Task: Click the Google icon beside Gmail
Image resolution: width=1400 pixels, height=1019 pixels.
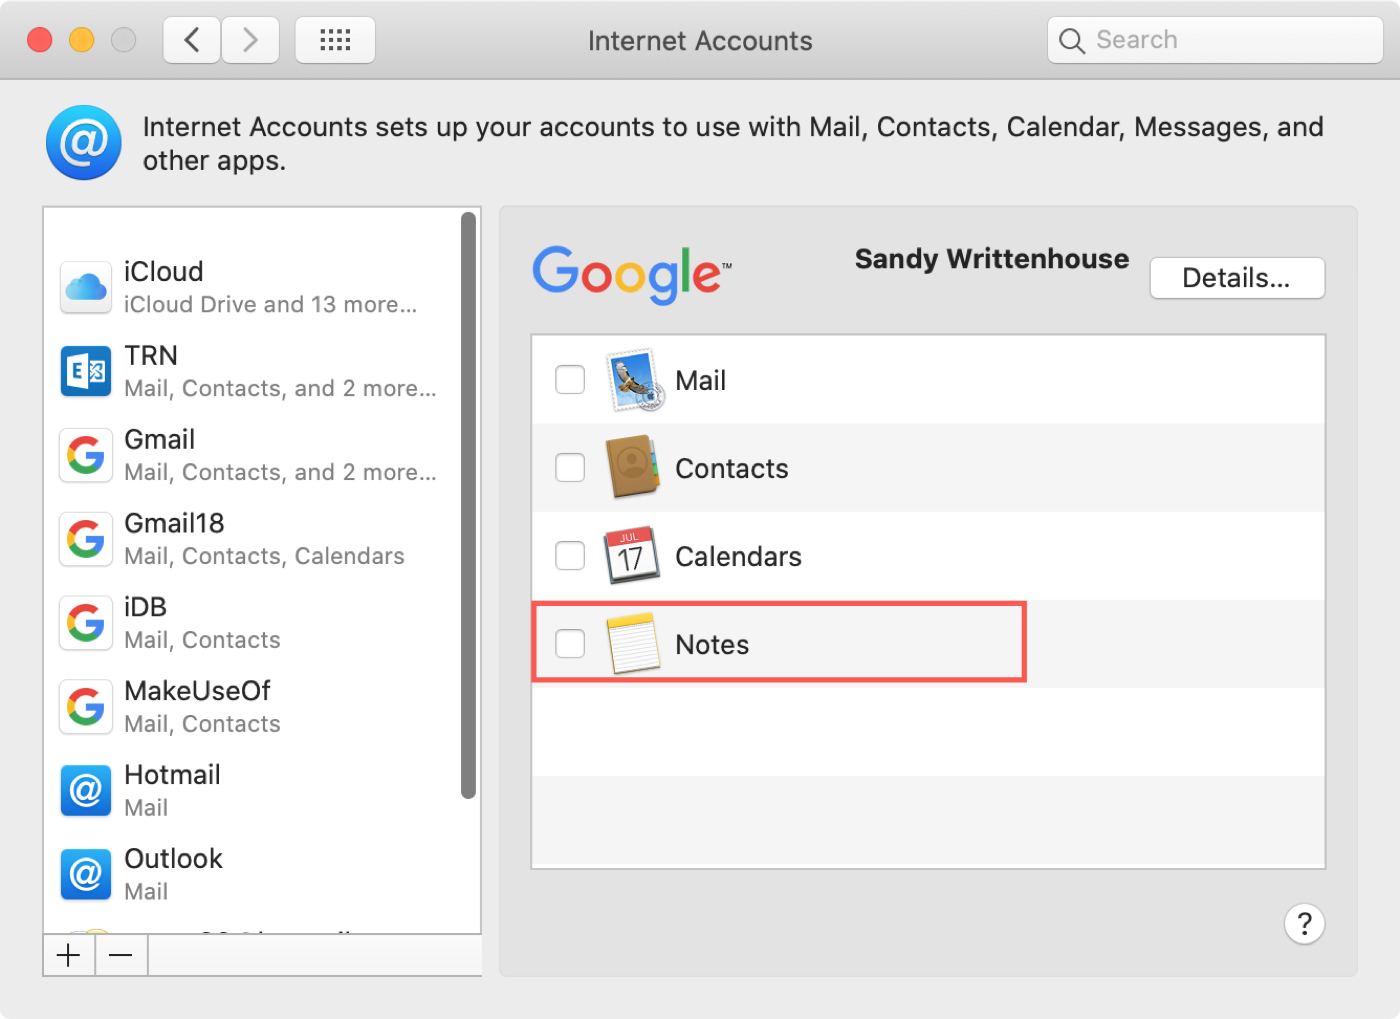Action: [86, 456]
